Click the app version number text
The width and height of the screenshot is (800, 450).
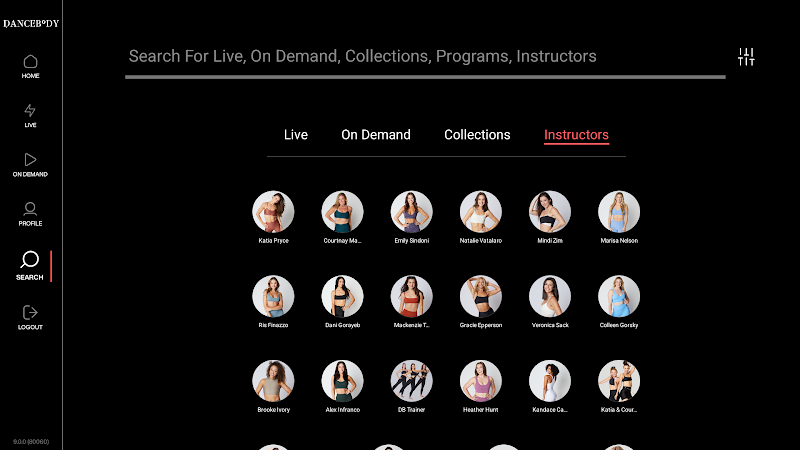coord(31,442)
